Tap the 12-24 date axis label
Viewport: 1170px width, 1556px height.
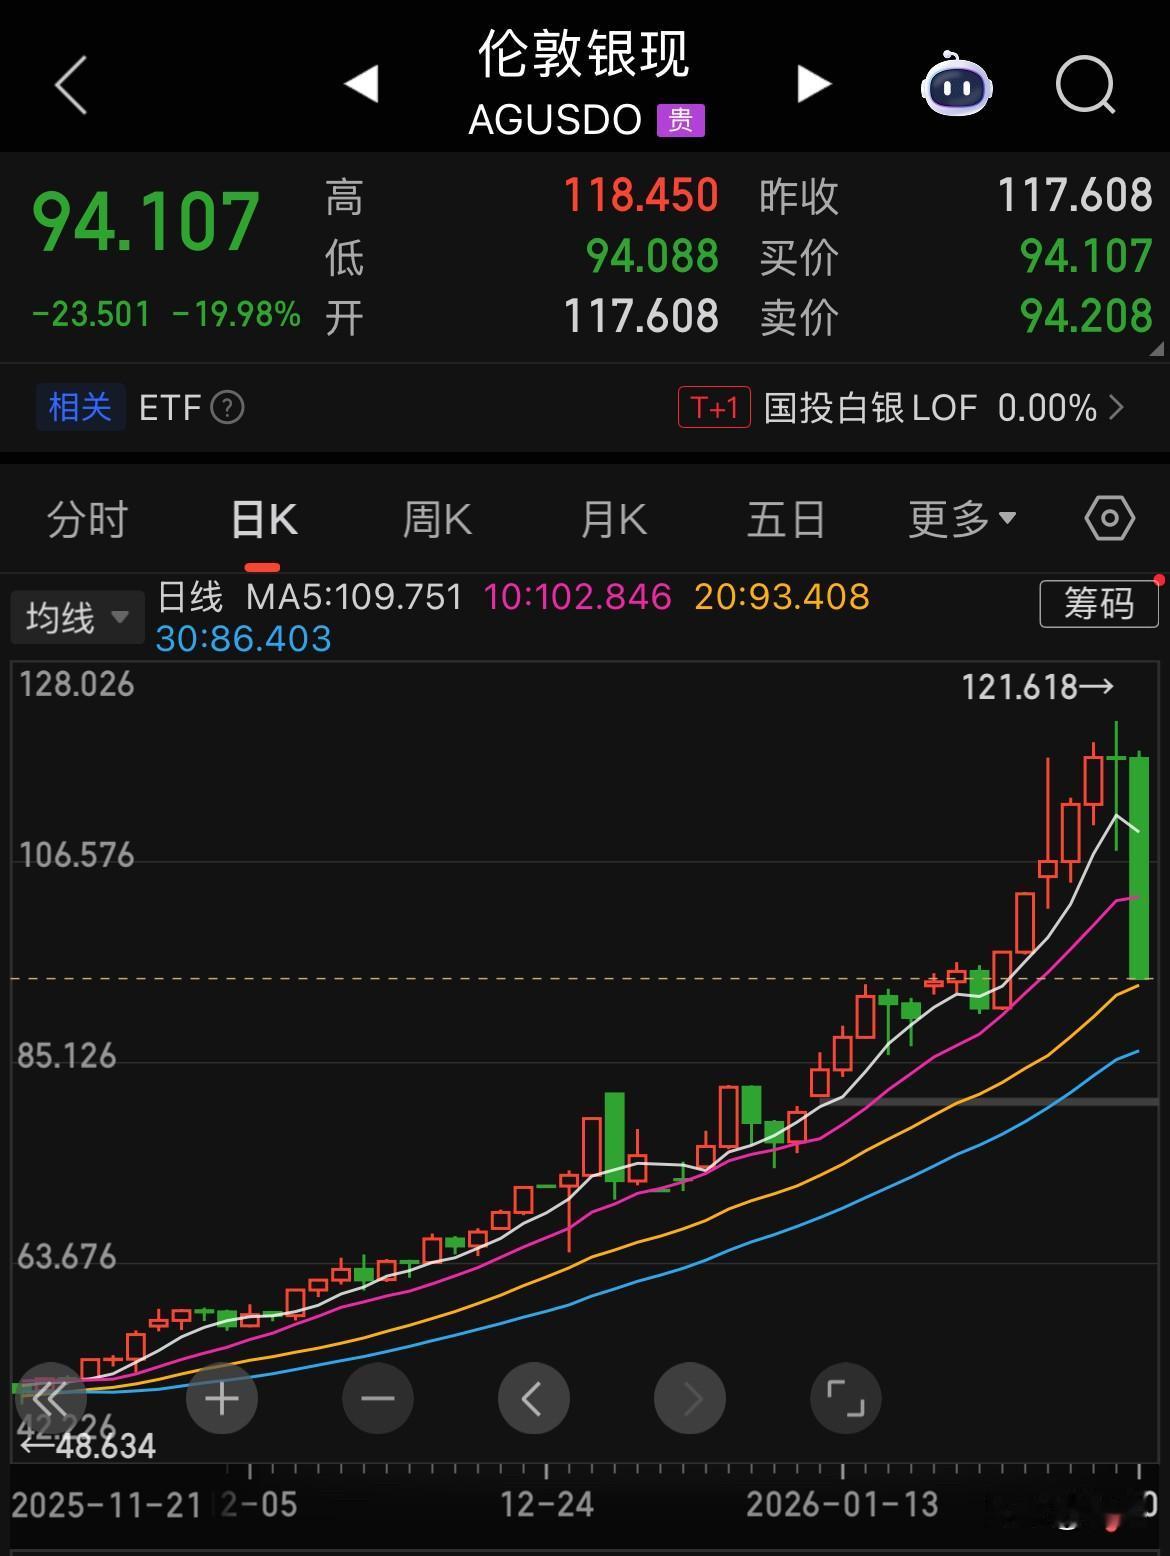pyautogui.click(x=547, y=1504)
